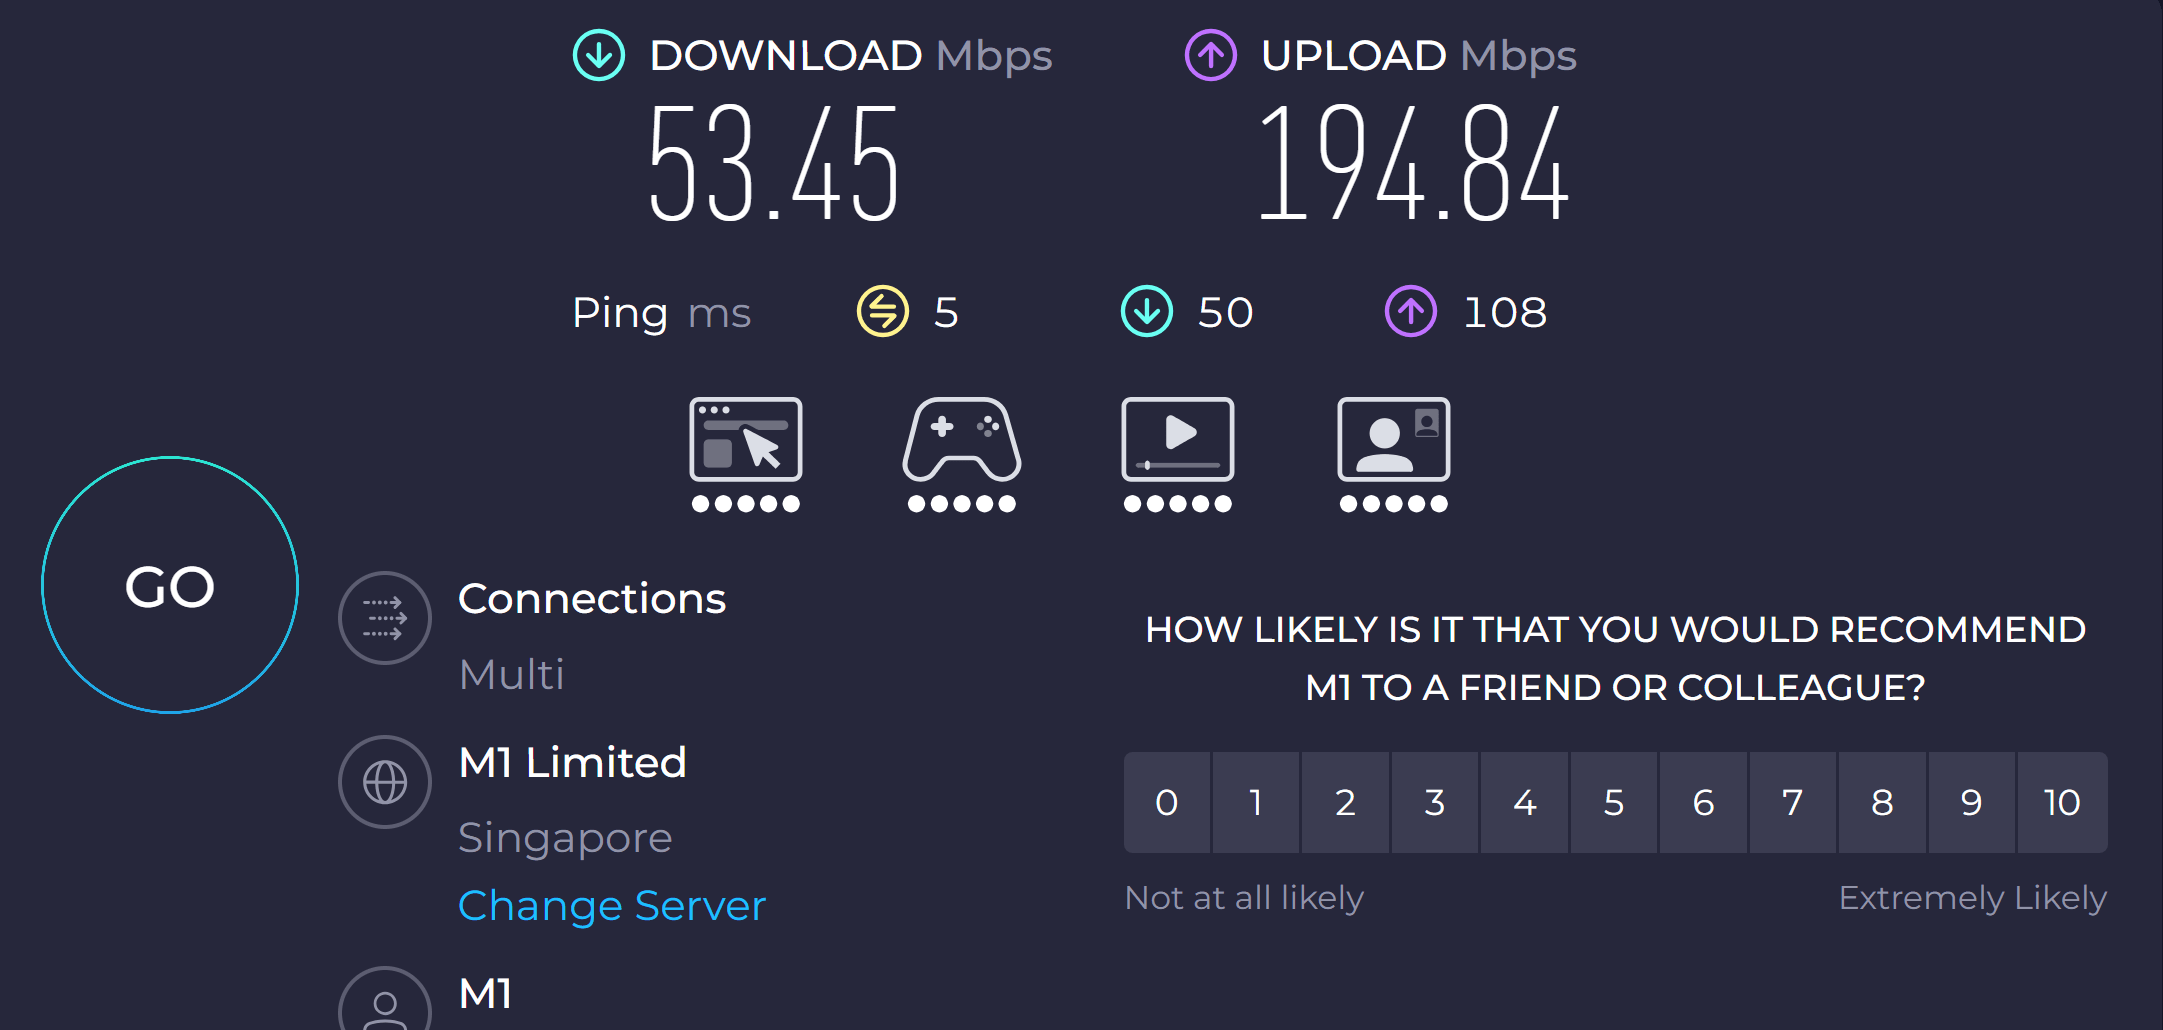The height and width of the screenshot is (1030, 2163).
Task: Click the yellow idle ping icon
Action: (x=883, y=312)
